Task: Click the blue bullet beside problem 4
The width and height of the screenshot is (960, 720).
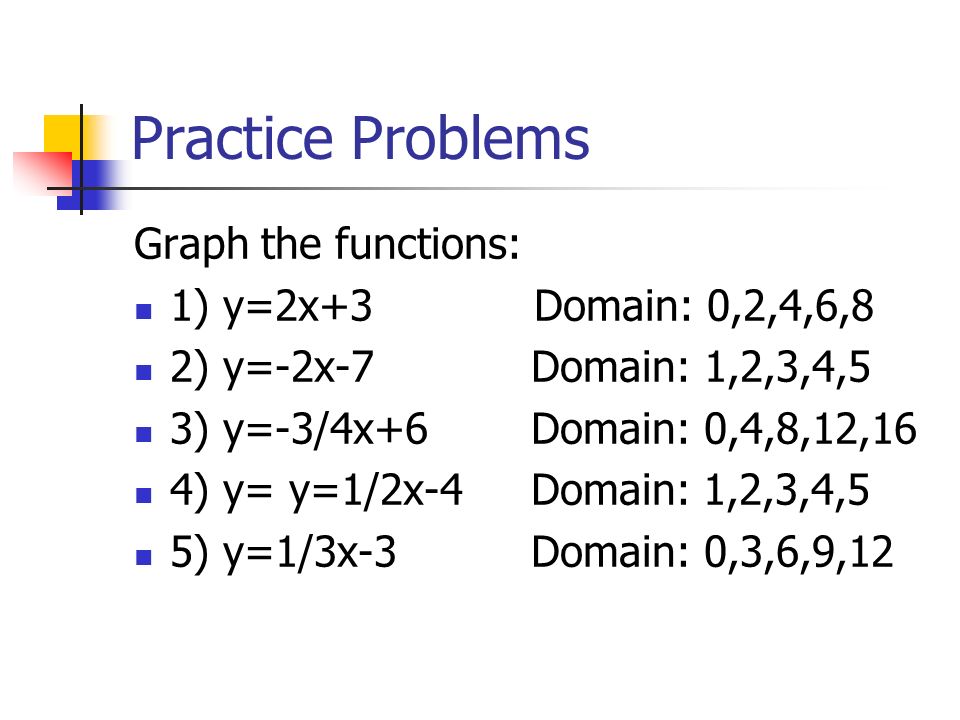Action: [x=143, y=495]
